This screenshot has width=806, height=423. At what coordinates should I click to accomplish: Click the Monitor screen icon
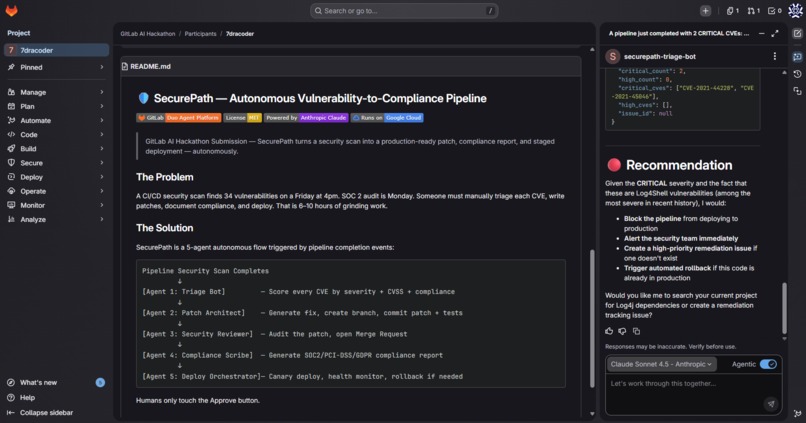click(11, 205)
